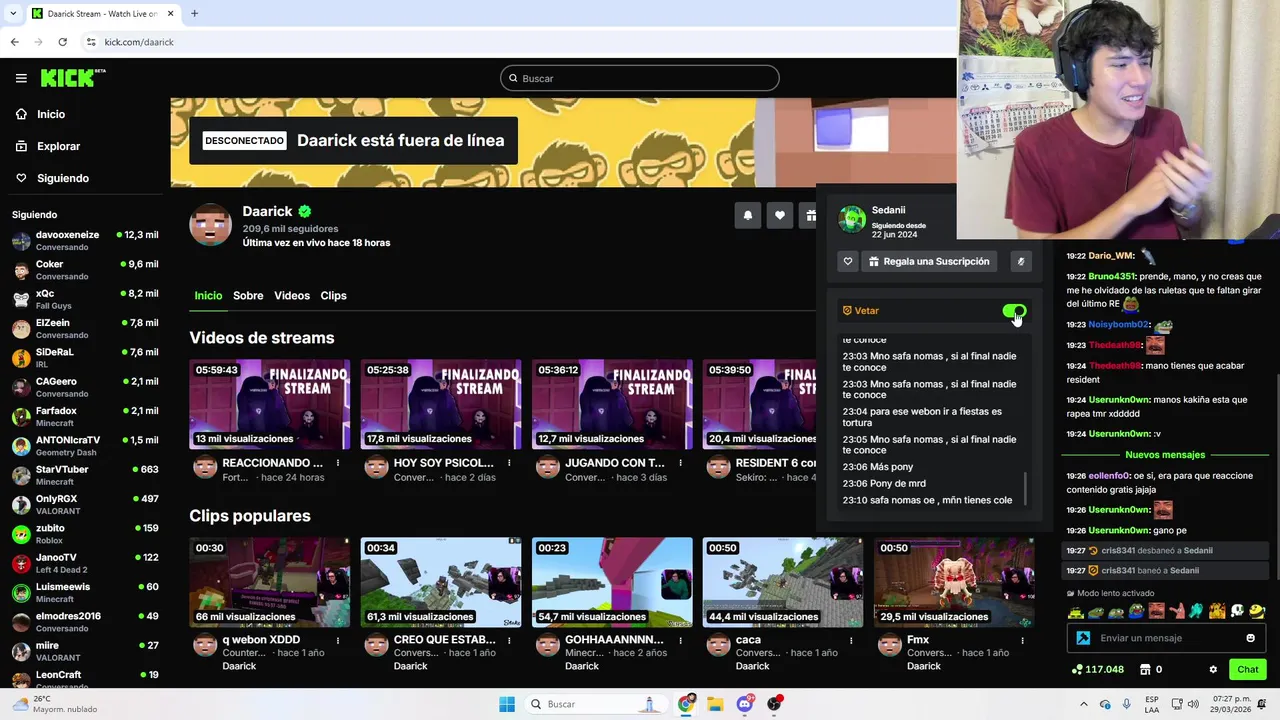Open chat settings gear
This screenshot has width=1280, height=720.
(x=1213, y=669)
